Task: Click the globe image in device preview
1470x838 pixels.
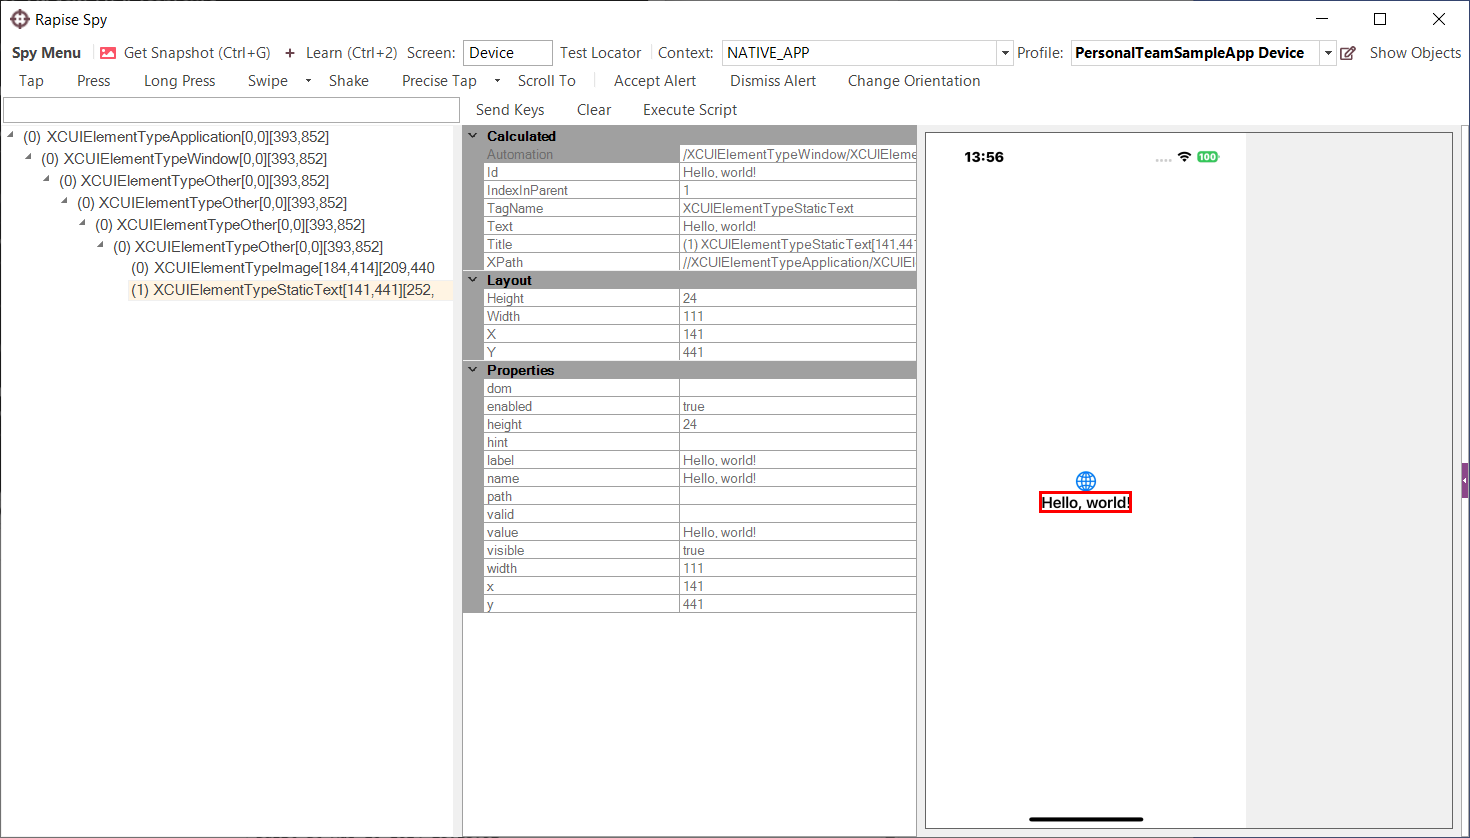Action: tap(1086, 481)
